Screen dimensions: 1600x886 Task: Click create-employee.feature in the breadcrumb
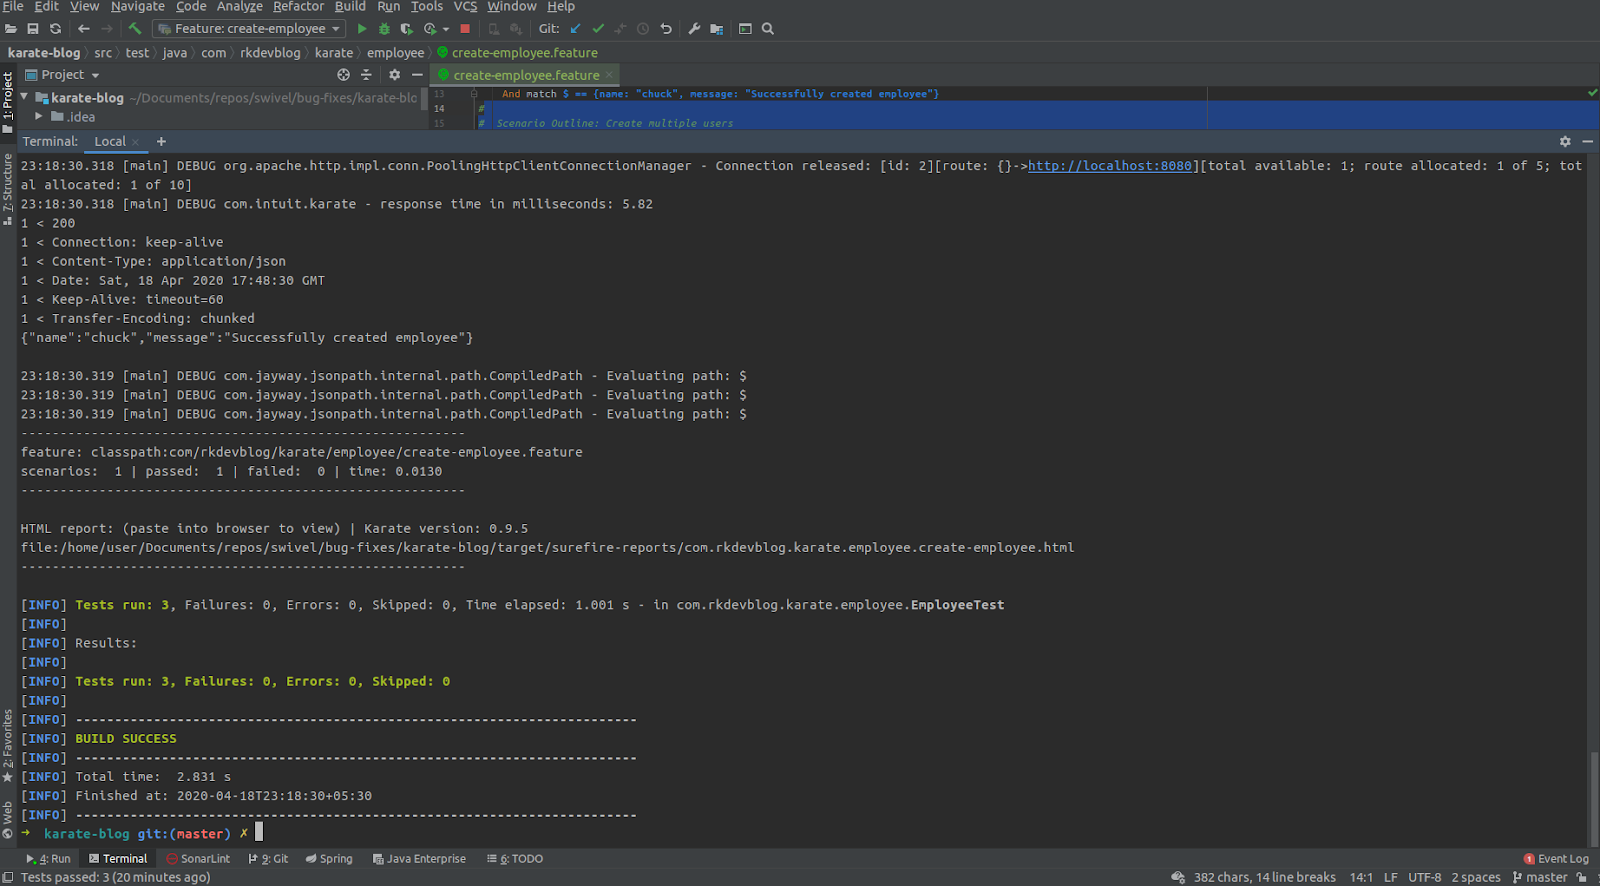[518, 53]
